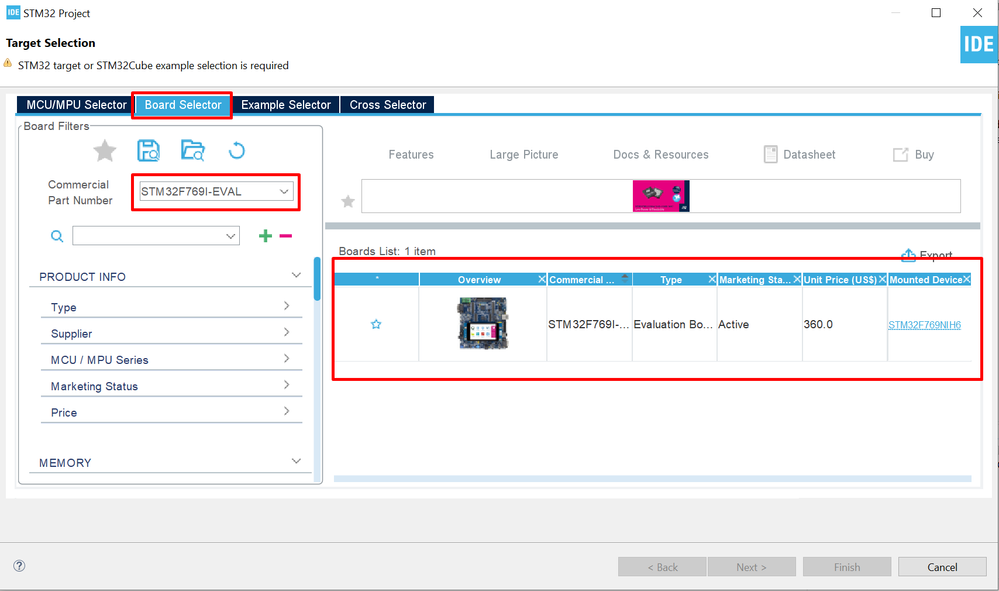Show the Features view

[x=411, y=154]
